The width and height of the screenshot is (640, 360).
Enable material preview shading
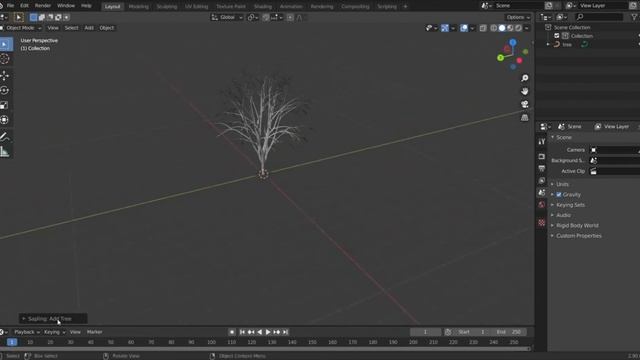[x=510, y=28]
